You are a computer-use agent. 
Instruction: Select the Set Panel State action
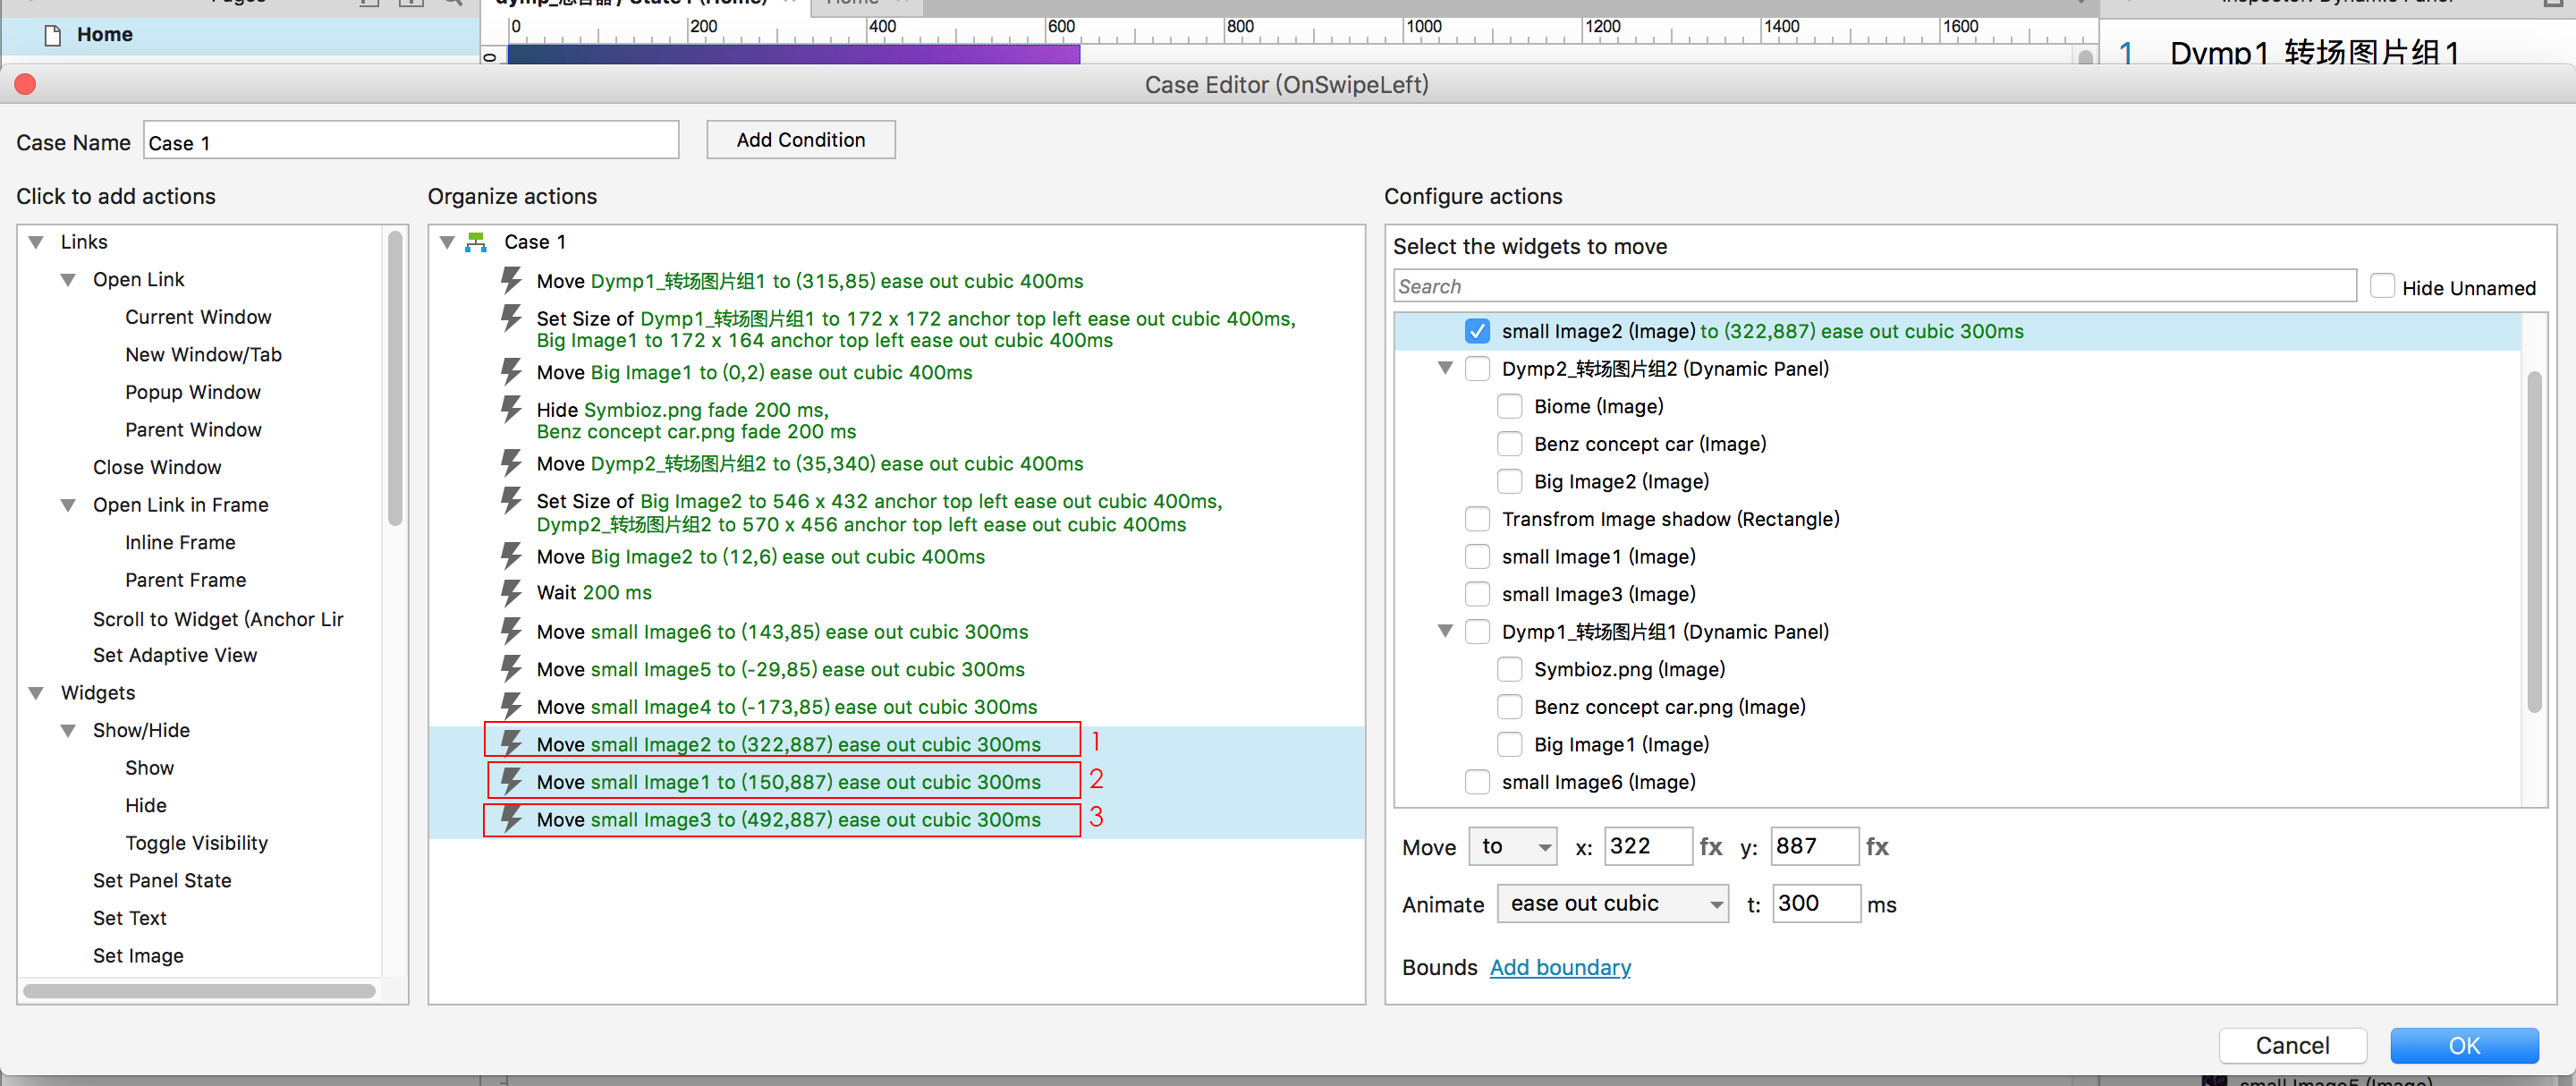click(162, 880)
